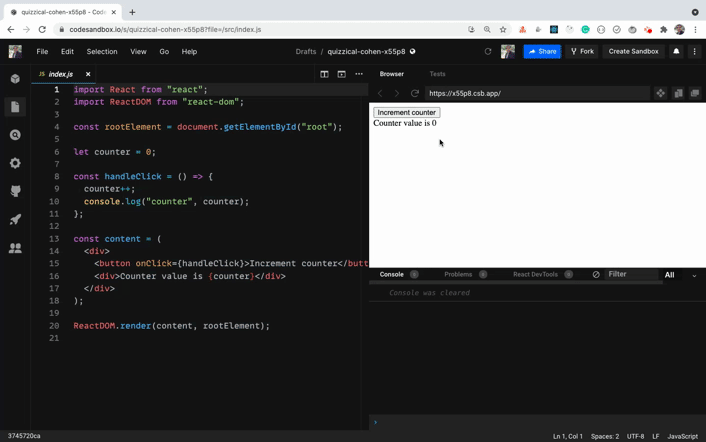Image resolution: width=706 pixels, height=442 pixels.
Task: Open the View menu
Action: [138, 51]
